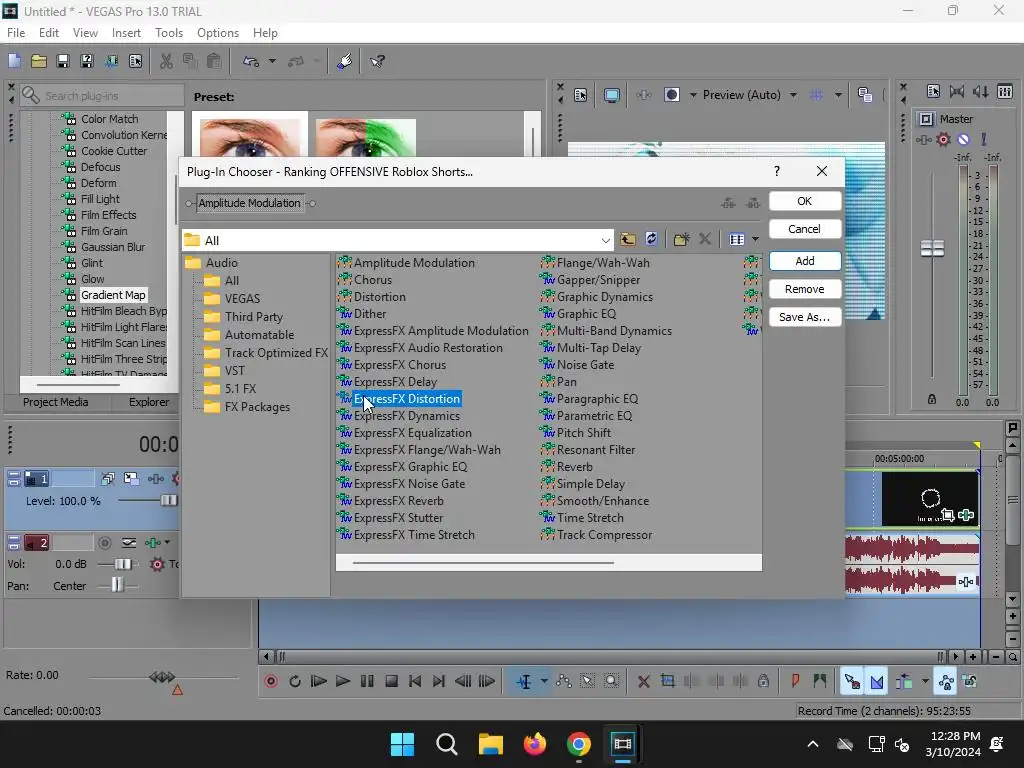Open the Split Screen View dropdown arrow

pyautogui.click(x=692, y=95)
